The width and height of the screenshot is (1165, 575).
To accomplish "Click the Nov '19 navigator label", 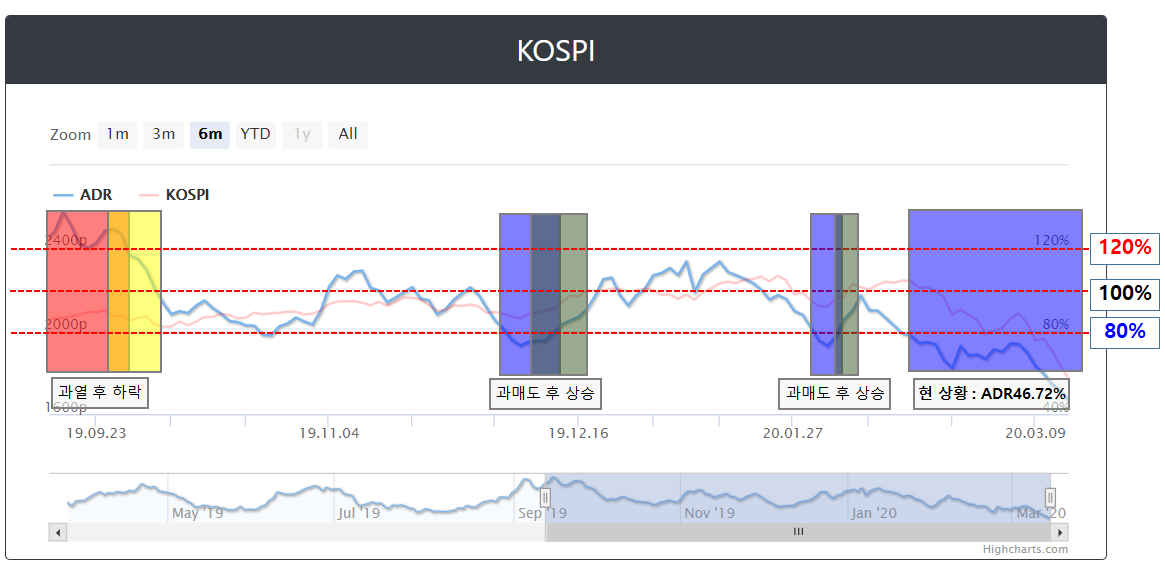I will click(709, 513).
